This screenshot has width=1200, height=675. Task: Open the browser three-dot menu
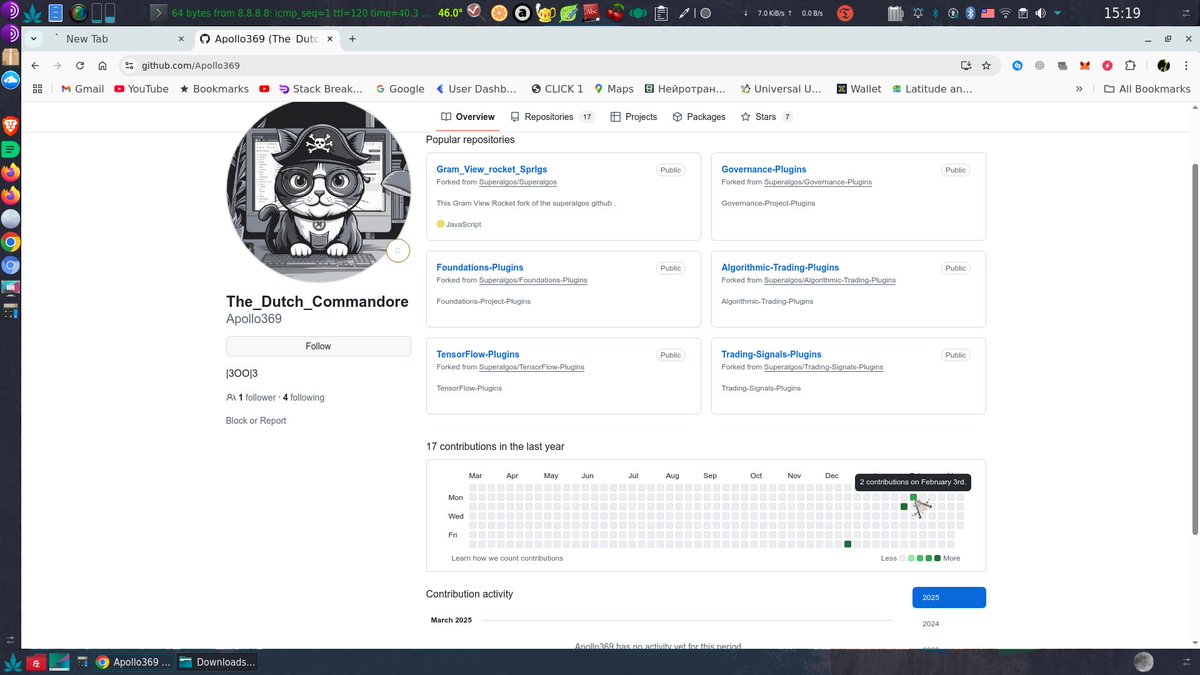[1186, 64]
